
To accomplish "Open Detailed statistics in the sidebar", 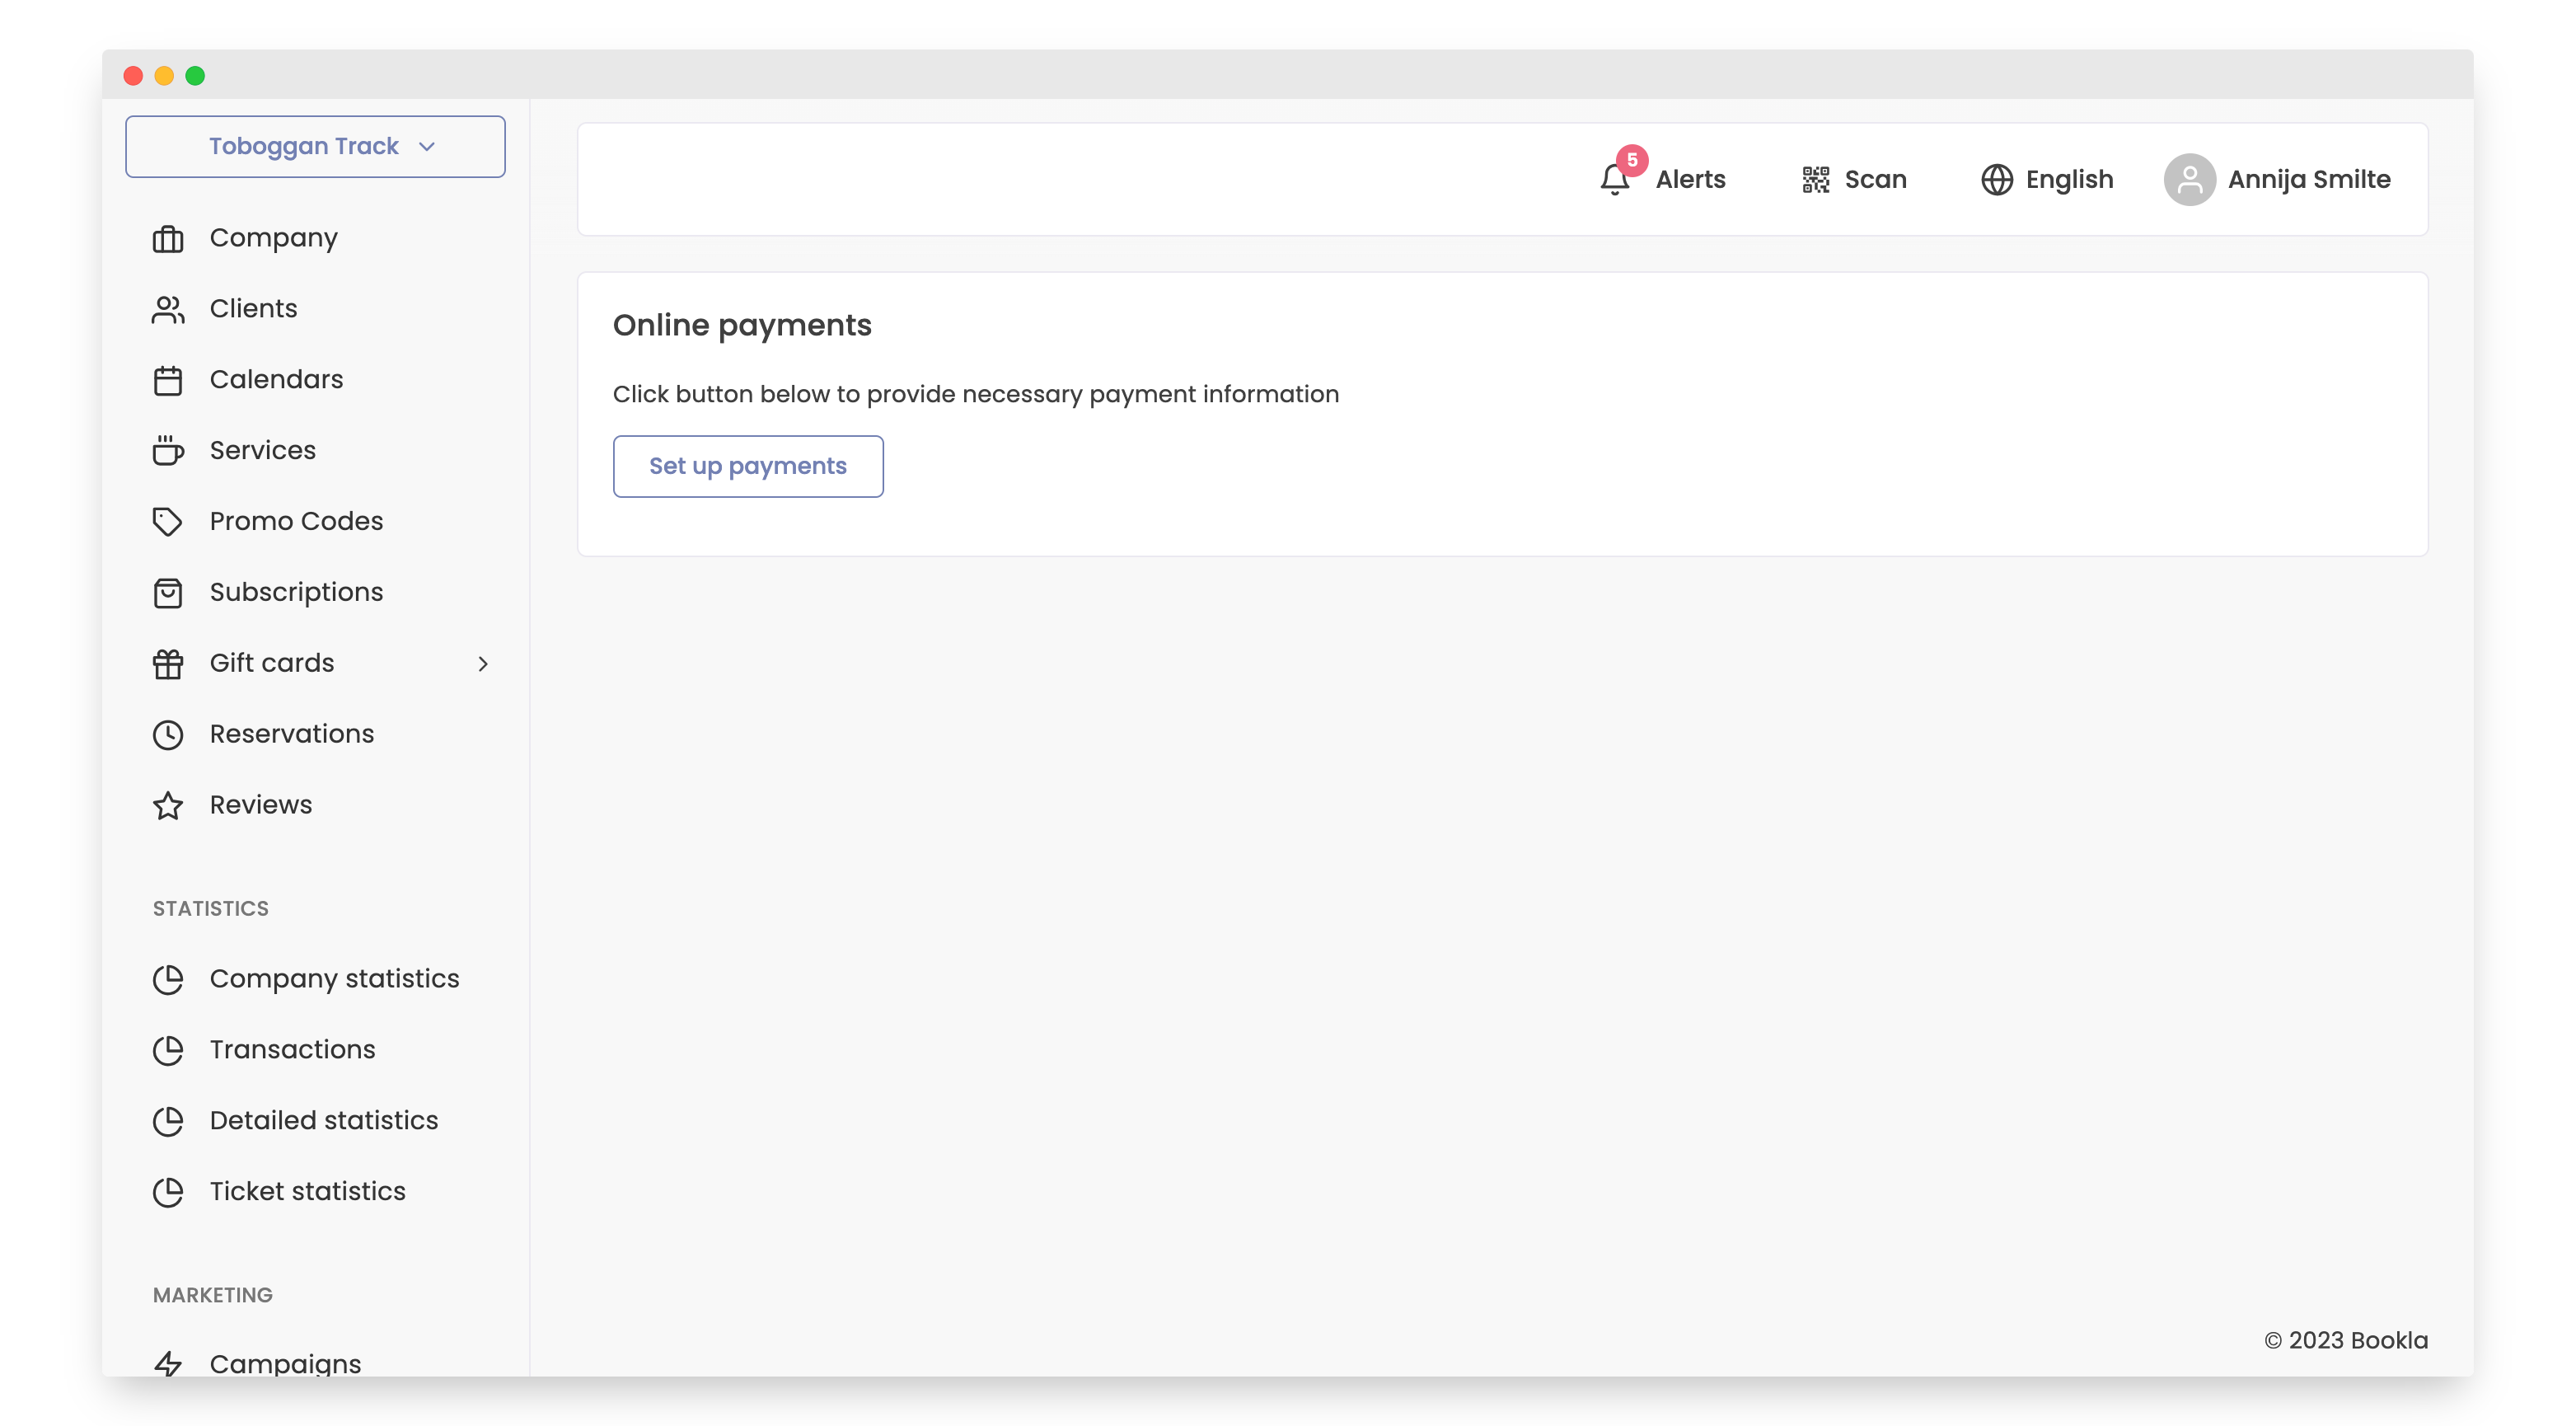I will point(323,1121).
